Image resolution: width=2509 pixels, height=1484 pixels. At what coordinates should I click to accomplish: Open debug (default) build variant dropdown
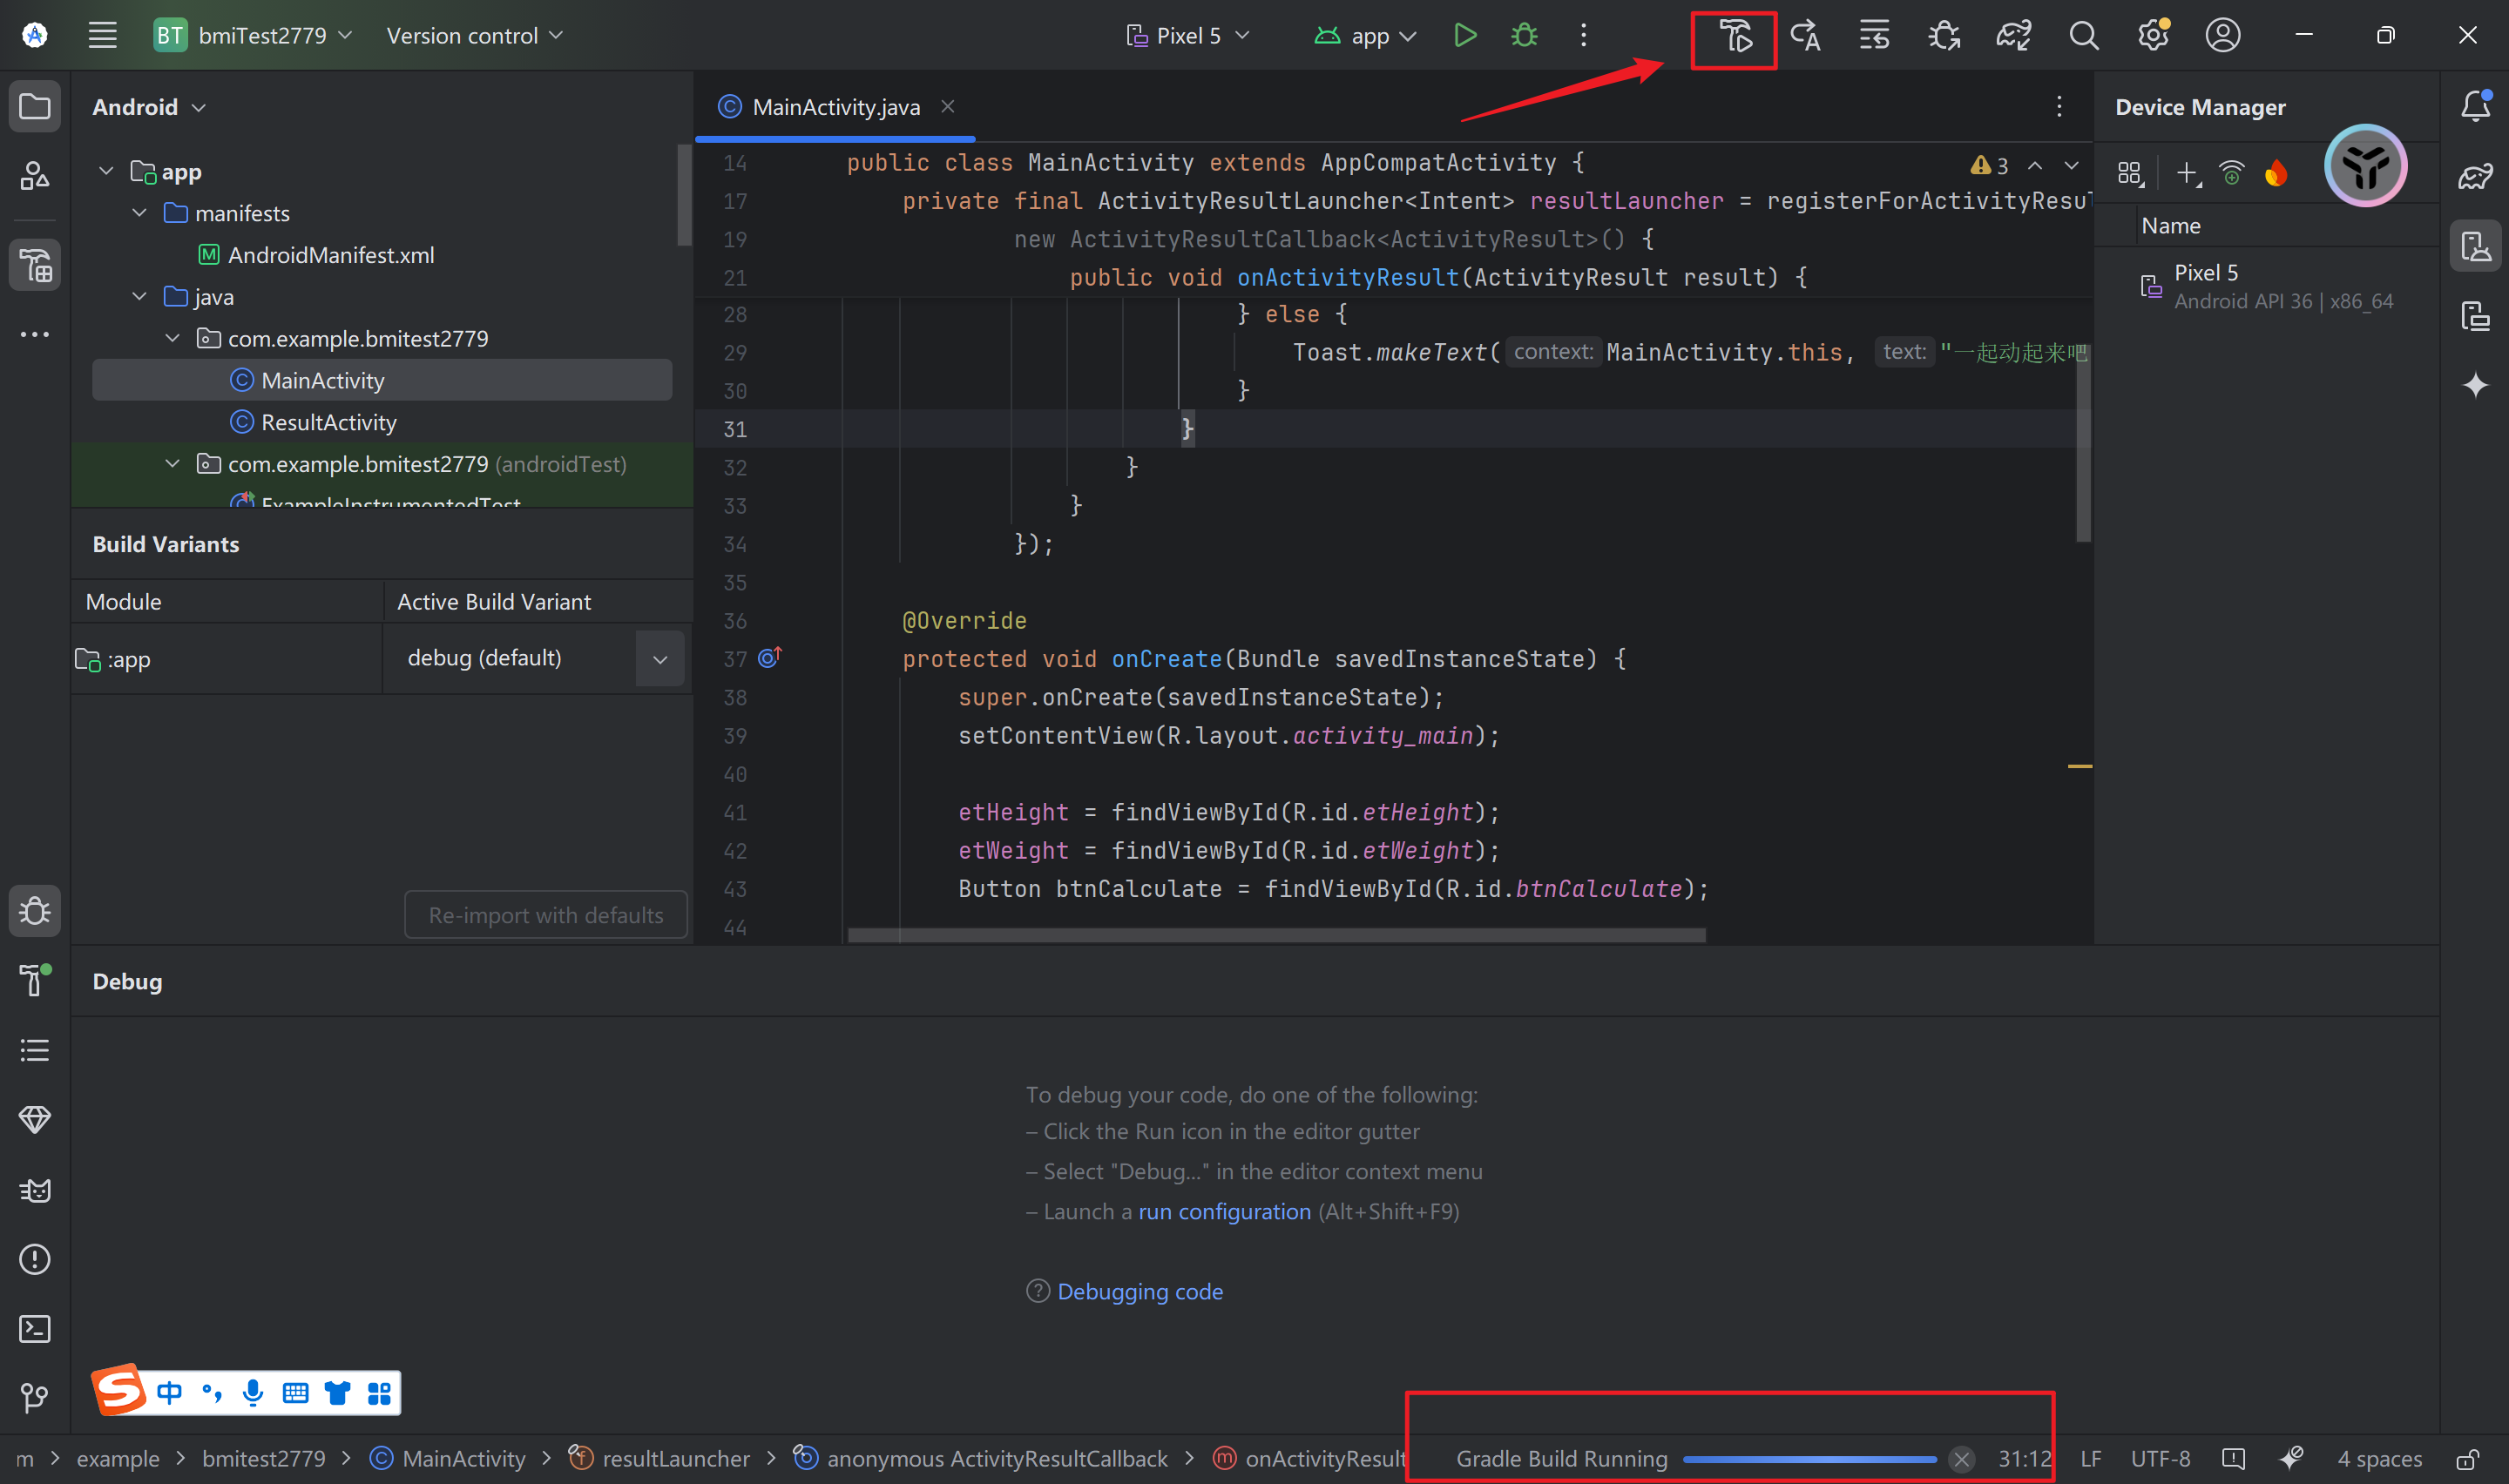point(659,659)
